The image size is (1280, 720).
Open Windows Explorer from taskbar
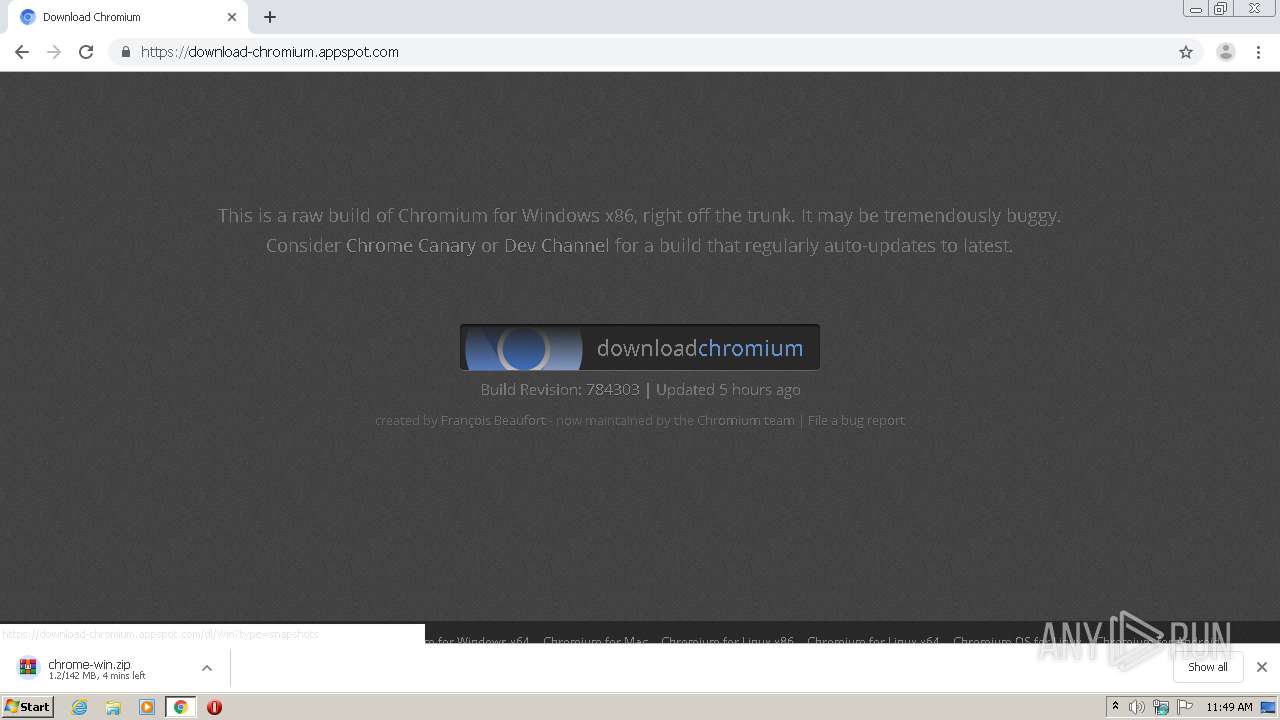tap(113, 707)
